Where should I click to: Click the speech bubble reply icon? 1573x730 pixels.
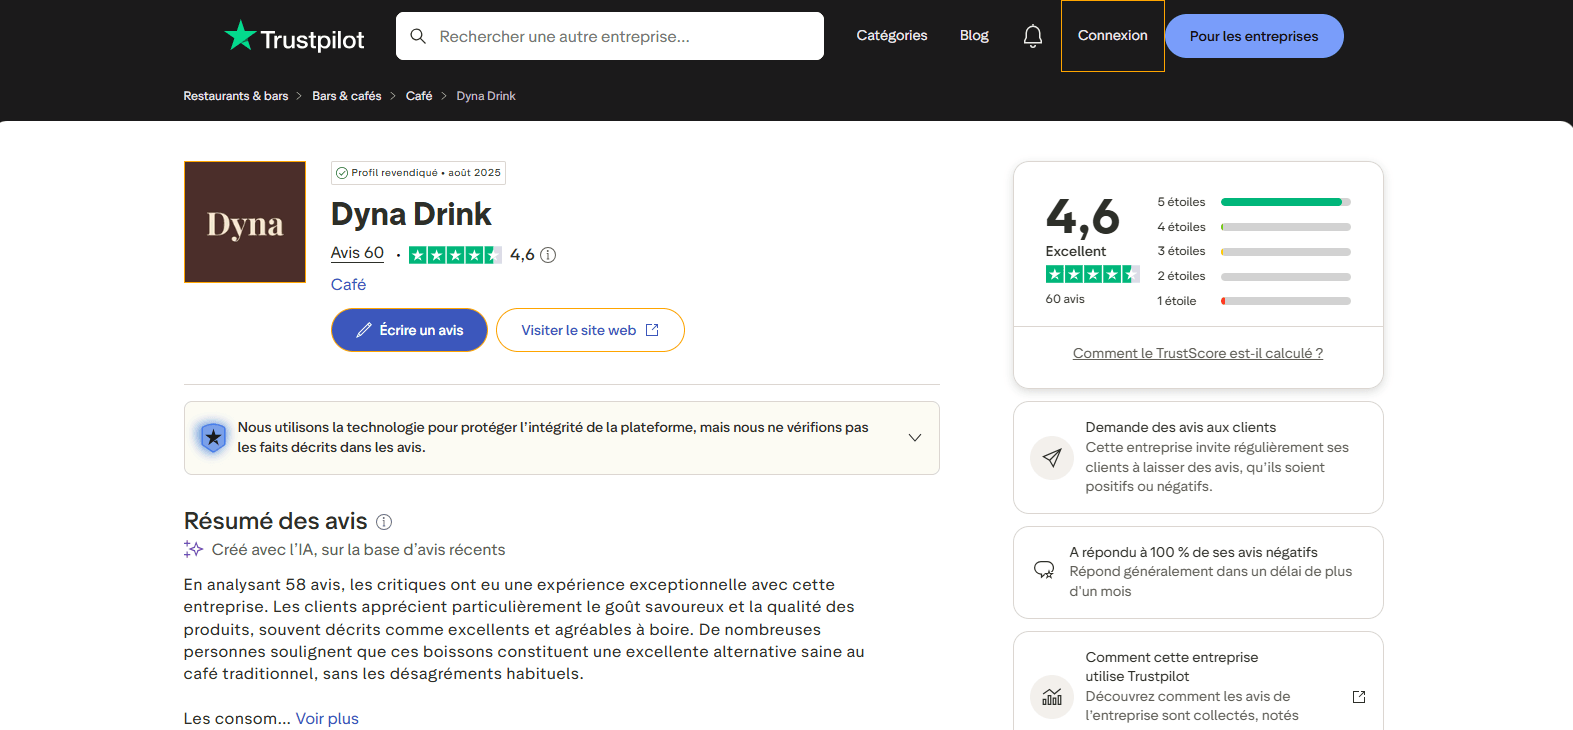click(x=1044, y=570)
